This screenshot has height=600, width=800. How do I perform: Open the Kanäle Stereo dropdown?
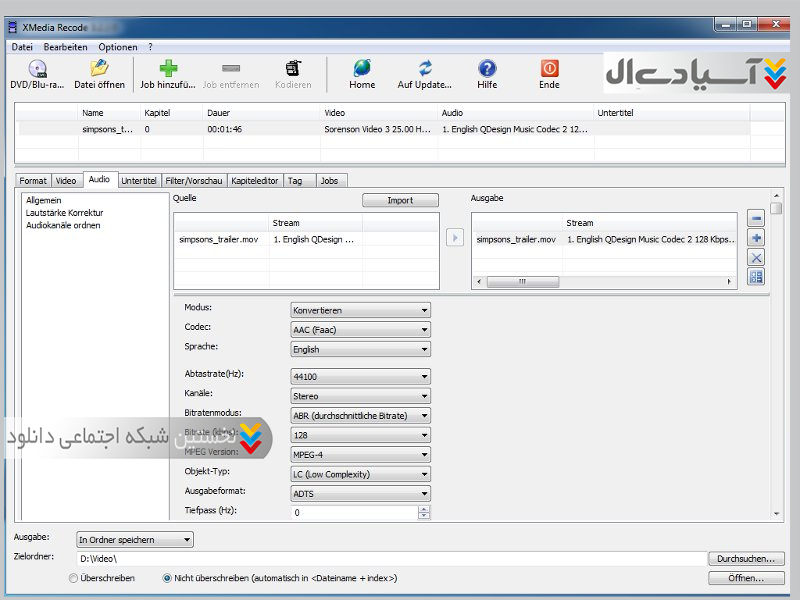click(360, 396)
